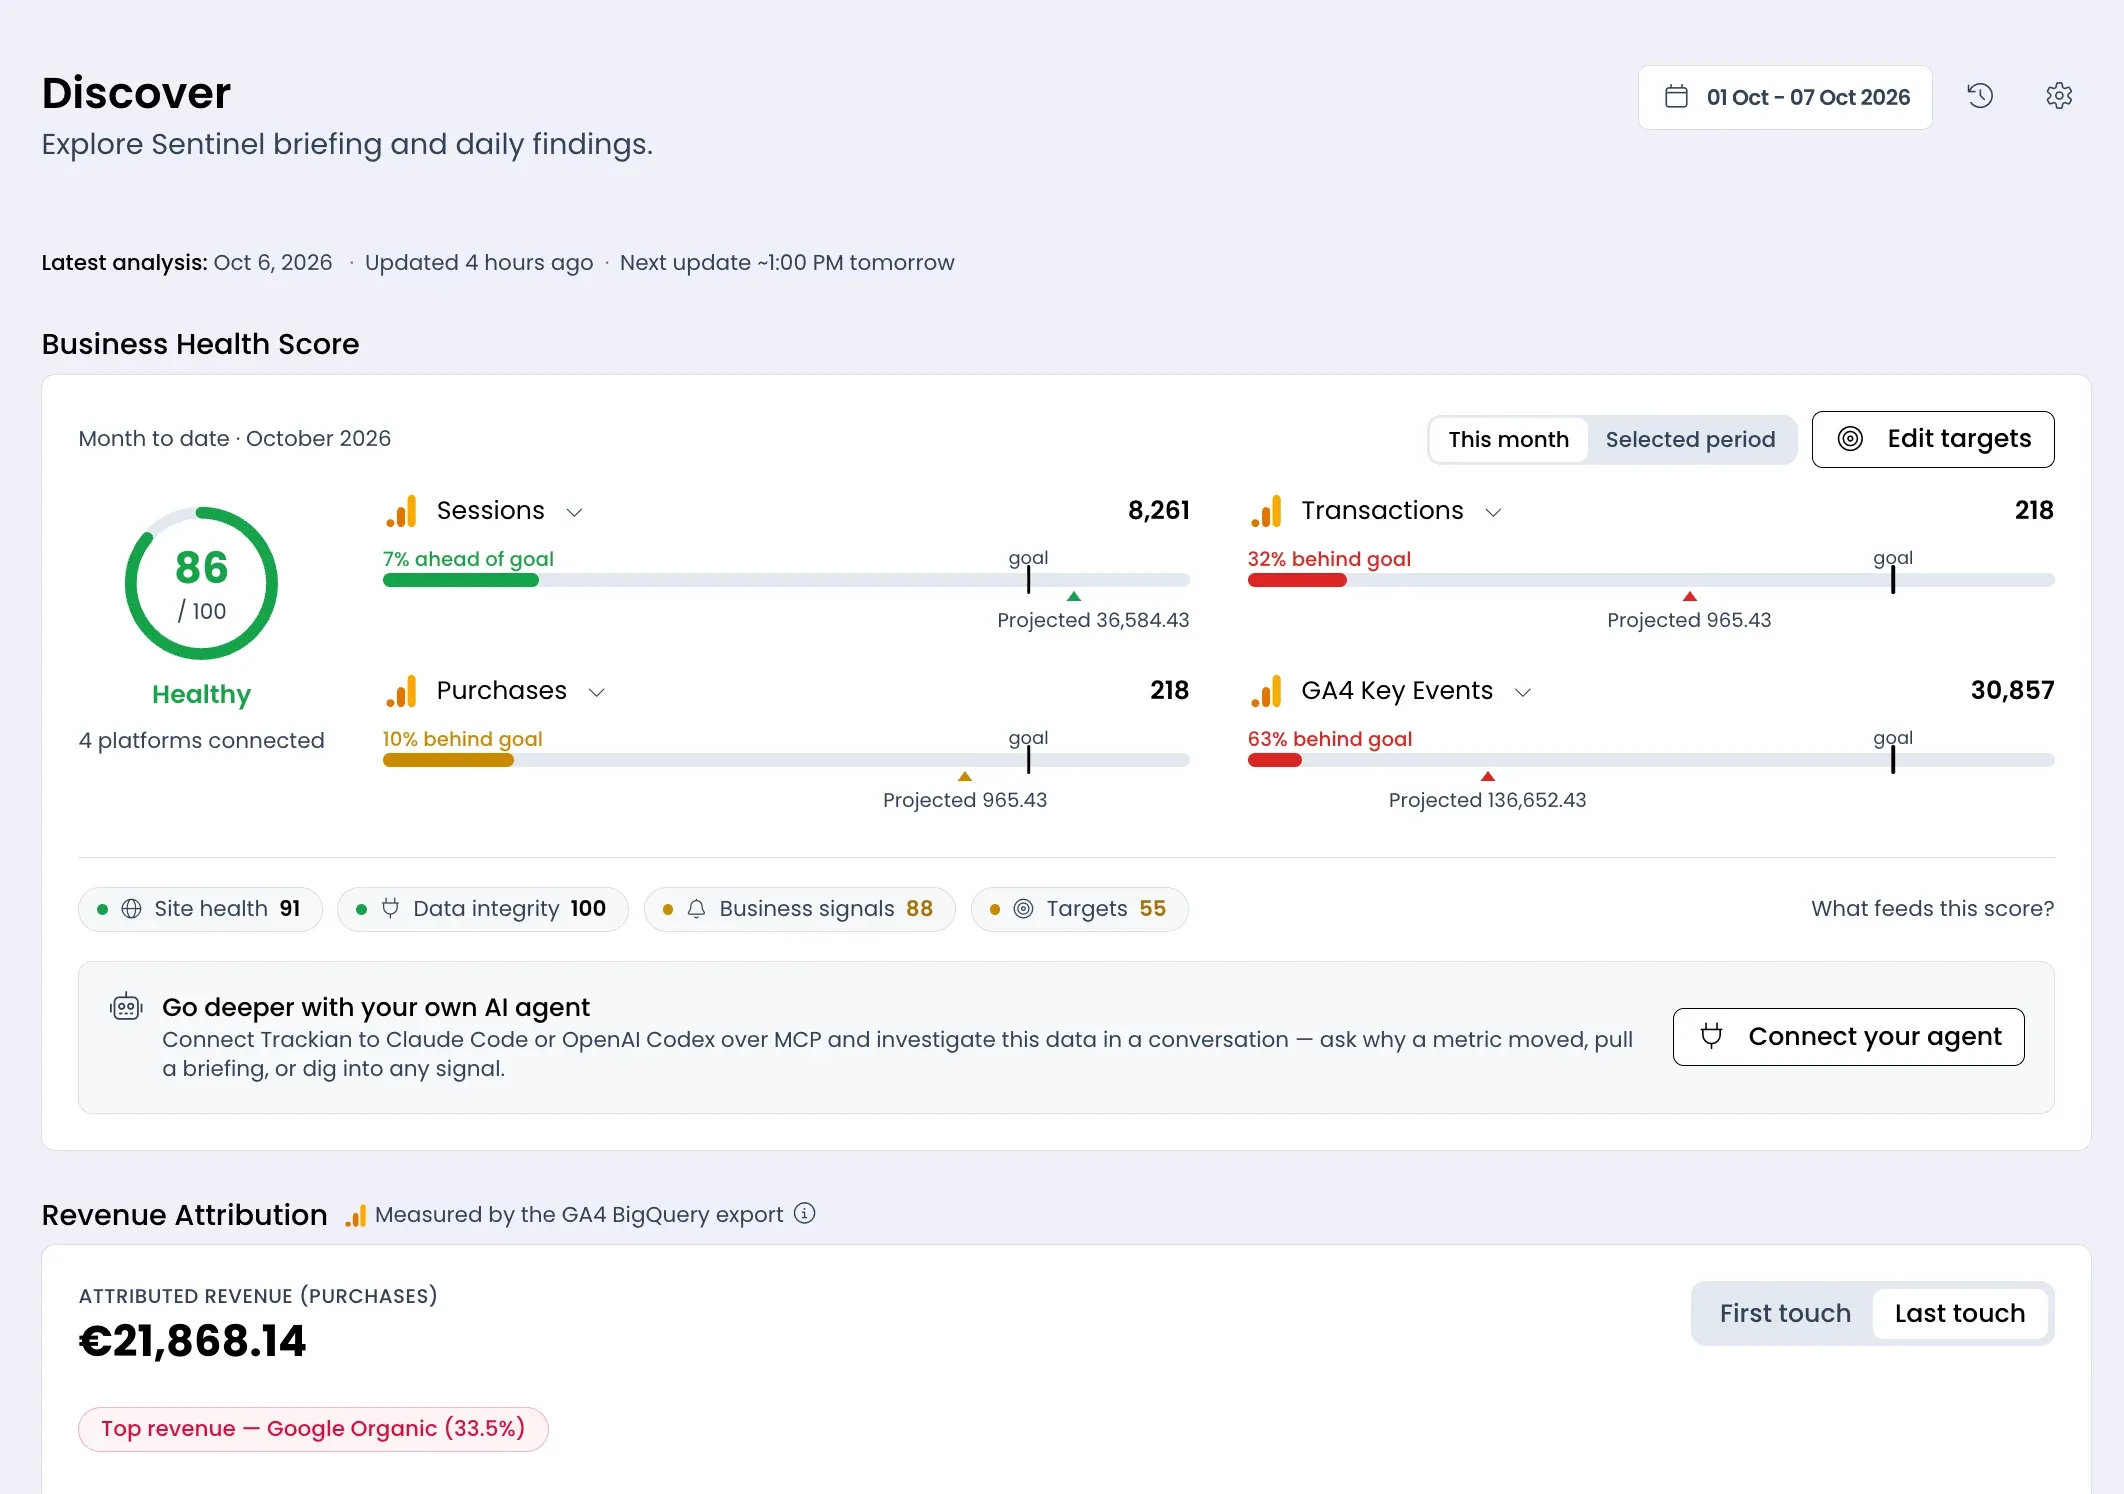Open the Site health 91 chip

200,909
